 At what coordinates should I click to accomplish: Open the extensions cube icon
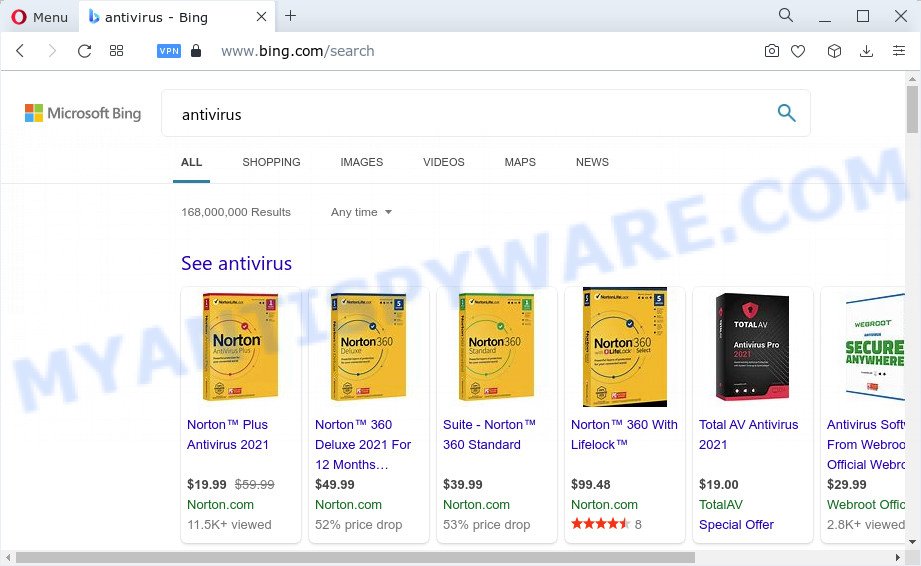[x=834, y=51]
